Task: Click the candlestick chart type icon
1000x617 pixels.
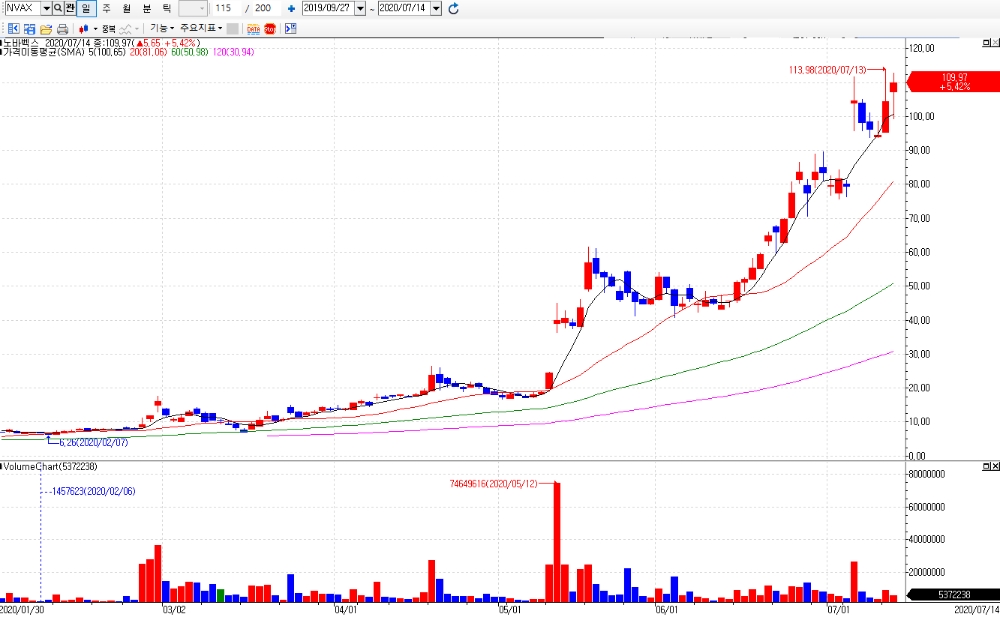Action: pos(84,29)
